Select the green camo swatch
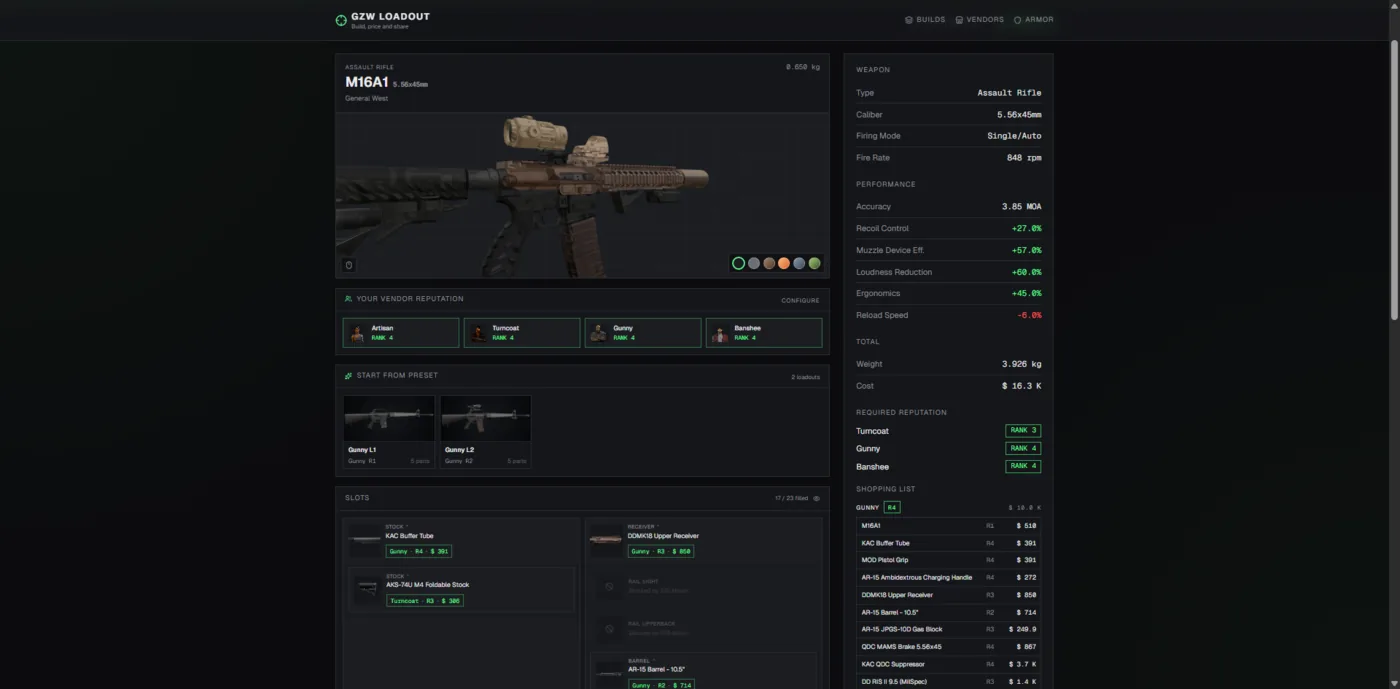1400x689 pixels. pyautogui.click(x=814, y=264)
